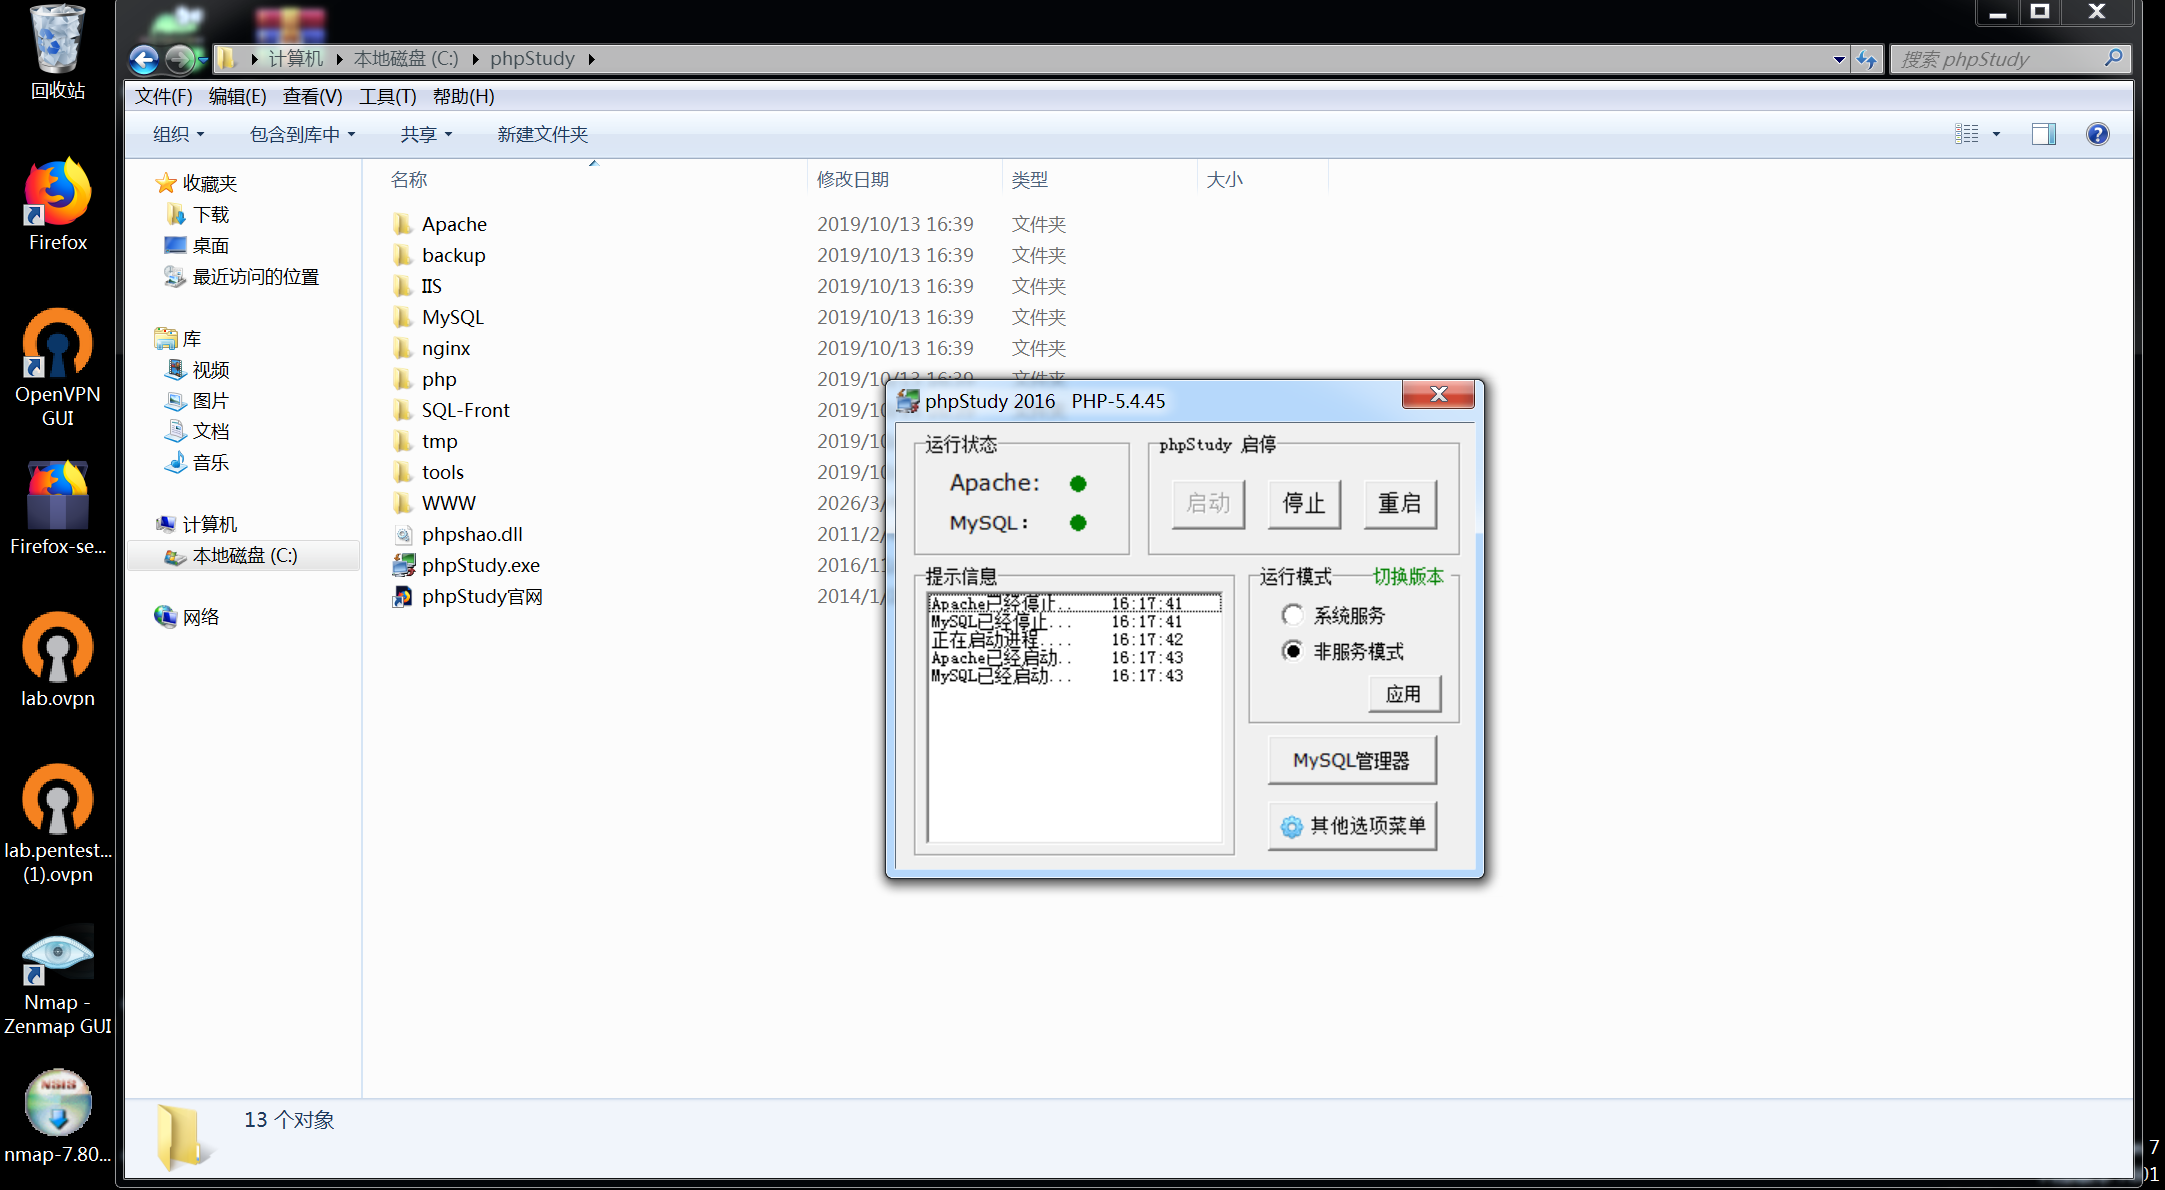
Task: Click the 切换版本 link
Action: tap(1407, 576)
